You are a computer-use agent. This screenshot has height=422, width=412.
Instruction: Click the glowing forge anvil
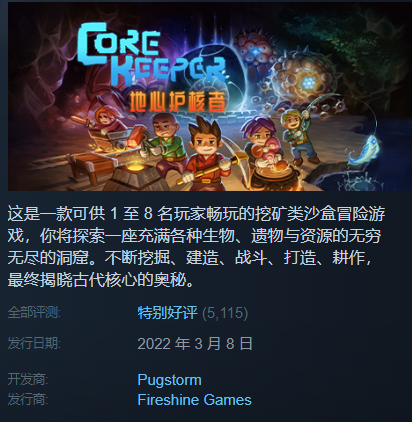137,173
